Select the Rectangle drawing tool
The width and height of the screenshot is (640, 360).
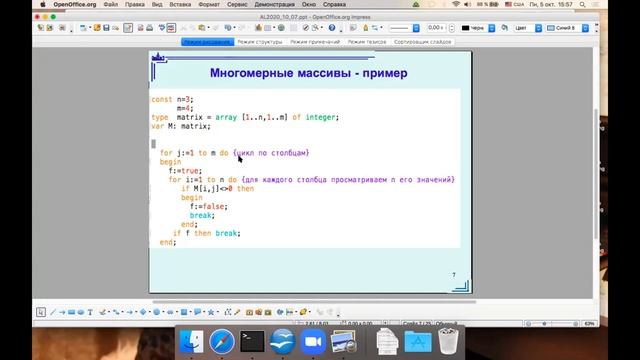pos(71,312)
